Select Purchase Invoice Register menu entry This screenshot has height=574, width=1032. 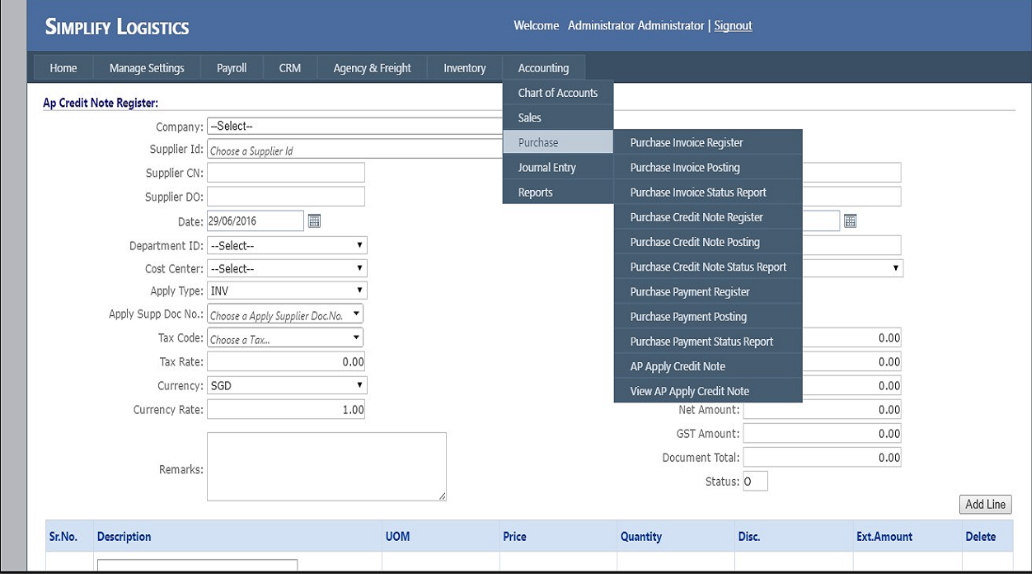pos(686,143)
